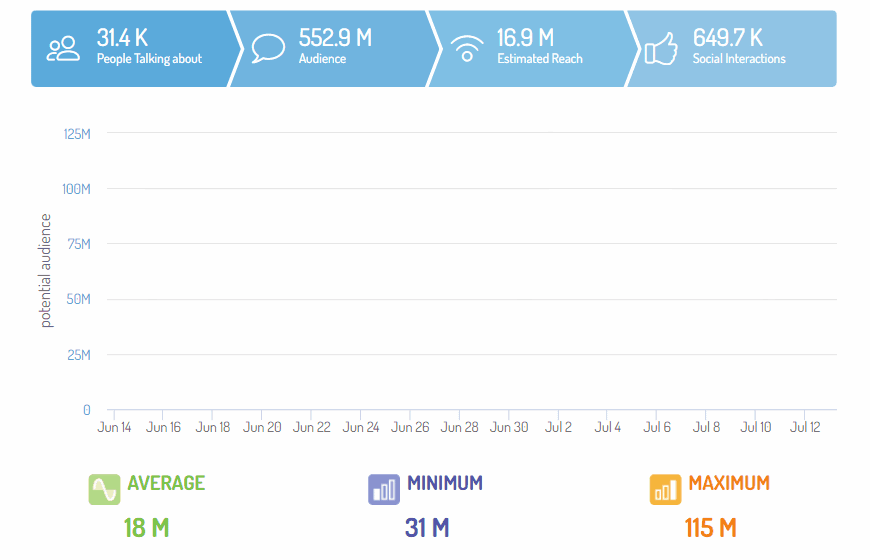The width and height of the screenshot is (870, 560).
Task: Click the People Talking about group icon
Action: pyautogui.click(x=64, y=48)
